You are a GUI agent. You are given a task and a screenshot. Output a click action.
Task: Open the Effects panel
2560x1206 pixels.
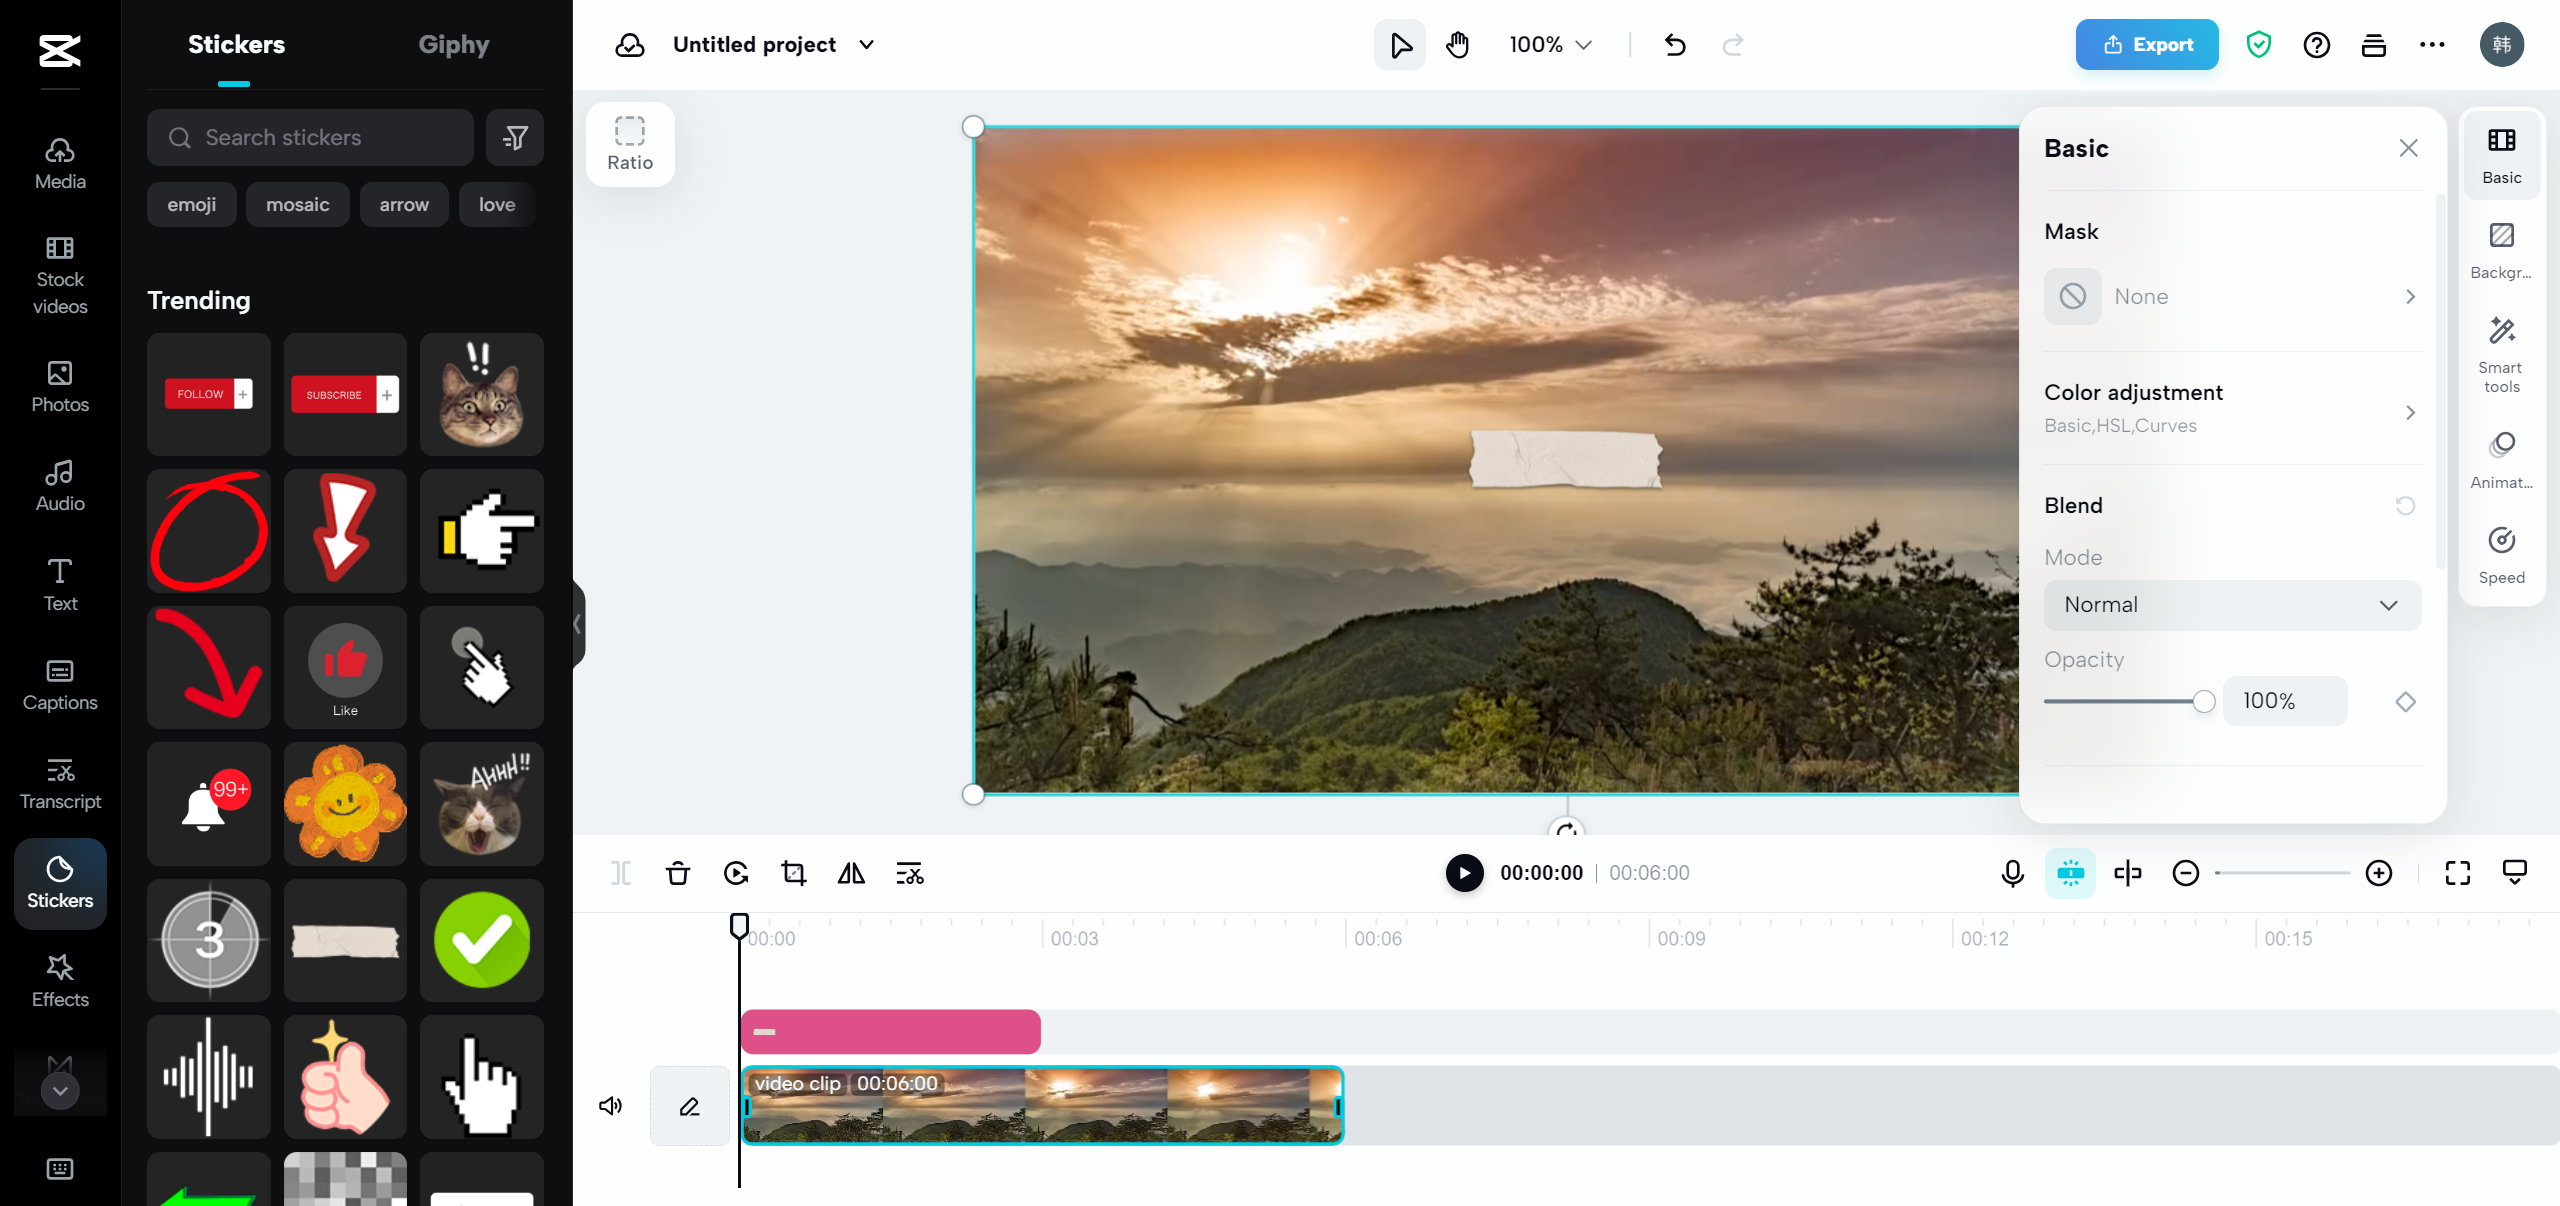(59, 981)
